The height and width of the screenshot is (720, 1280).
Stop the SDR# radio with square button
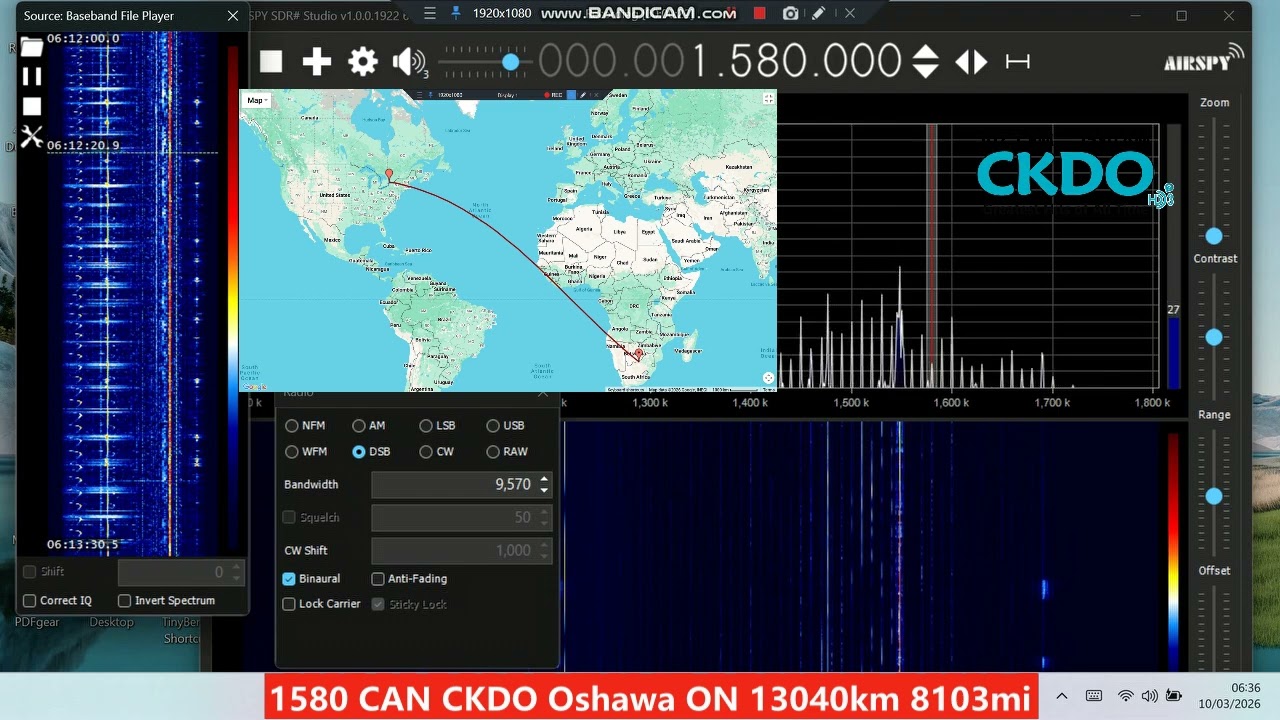[x=271, y=62]
